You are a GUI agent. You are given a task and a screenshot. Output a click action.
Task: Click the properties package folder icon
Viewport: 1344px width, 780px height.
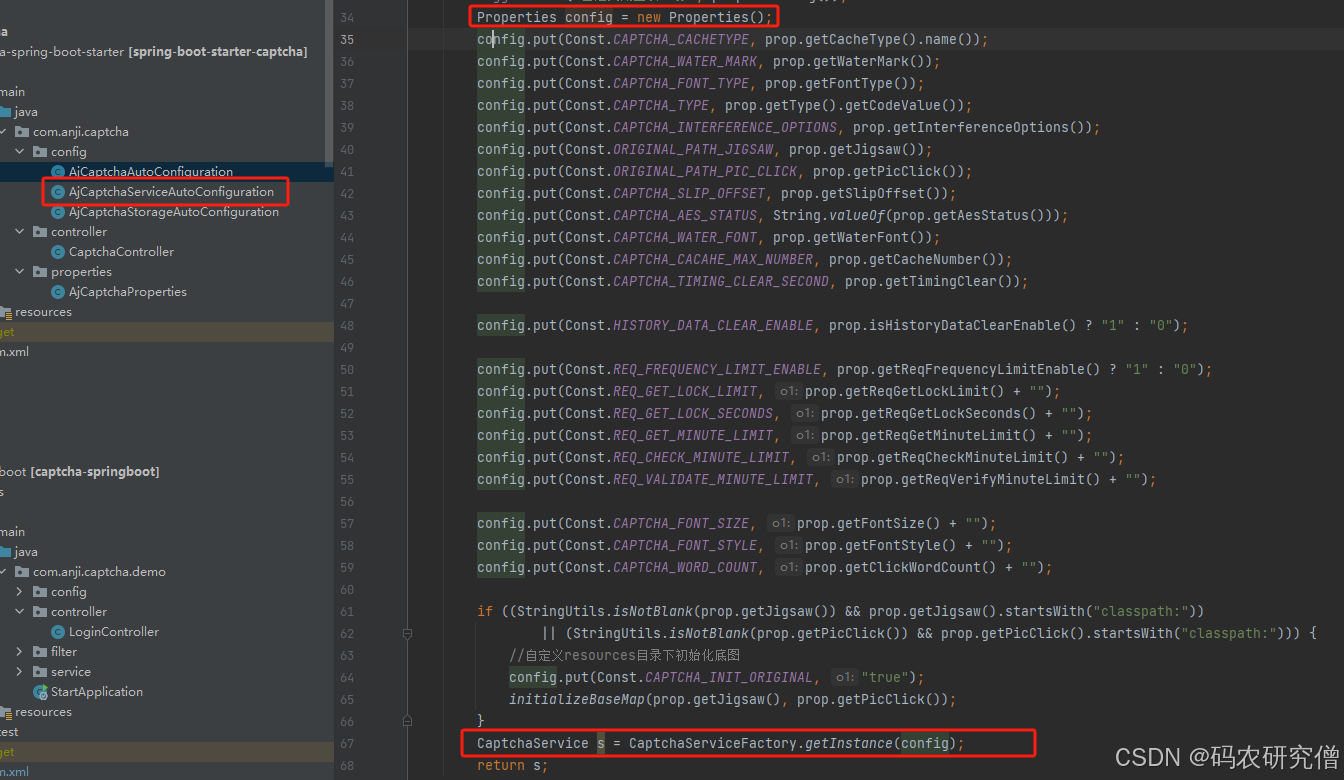(x=40, y=272)
